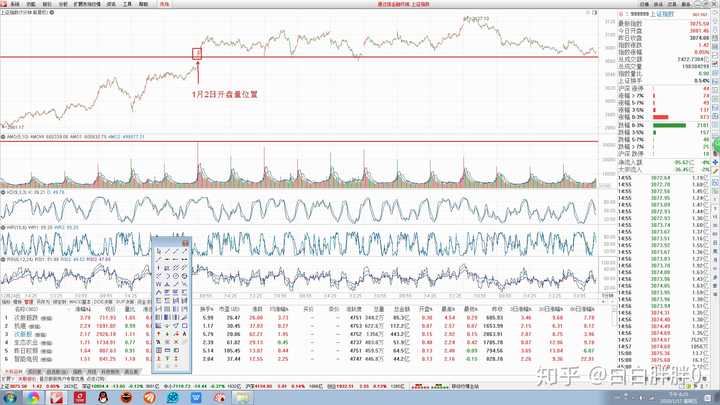Screen dimensions: 720x405
Task: Open the 扩展市场行情 menu
Action: click(87, 4)
